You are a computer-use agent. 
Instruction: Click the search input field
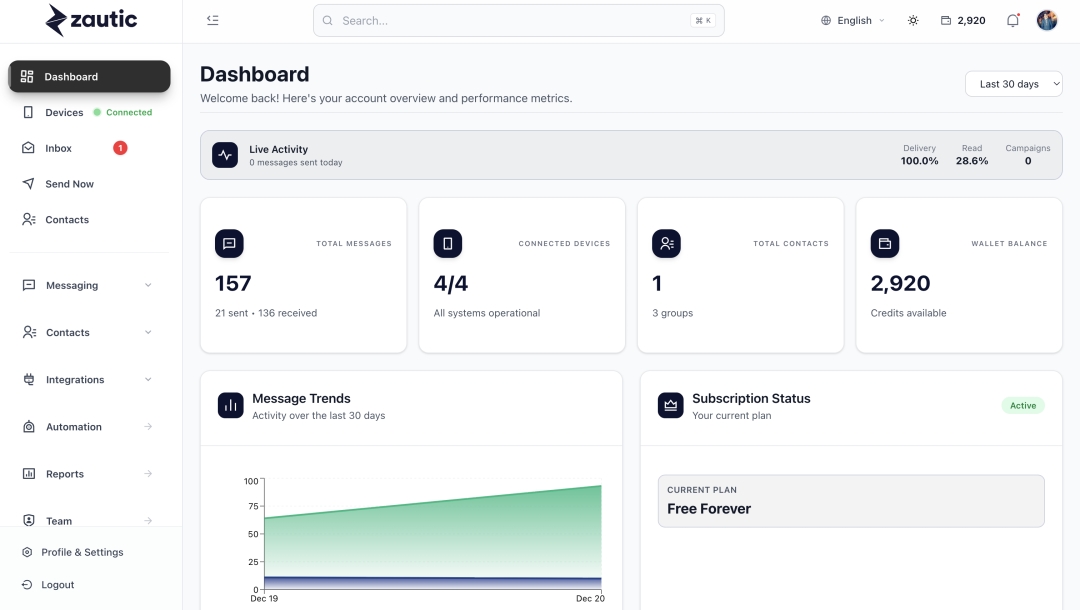[x=510, y=20]
